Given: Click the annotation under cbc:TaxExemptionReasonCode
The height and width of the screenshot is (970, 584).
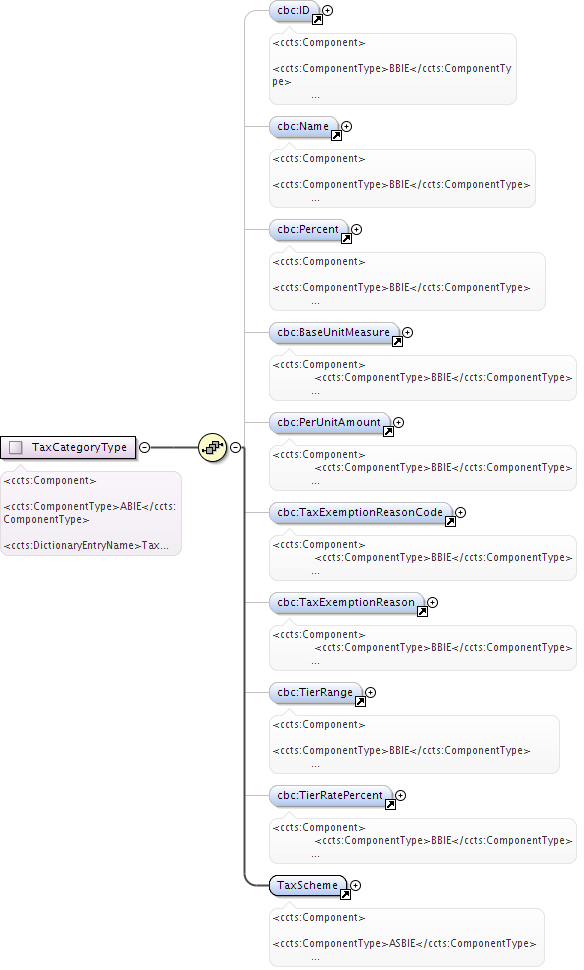Looking at the screenshot, I should pos(423,558).
